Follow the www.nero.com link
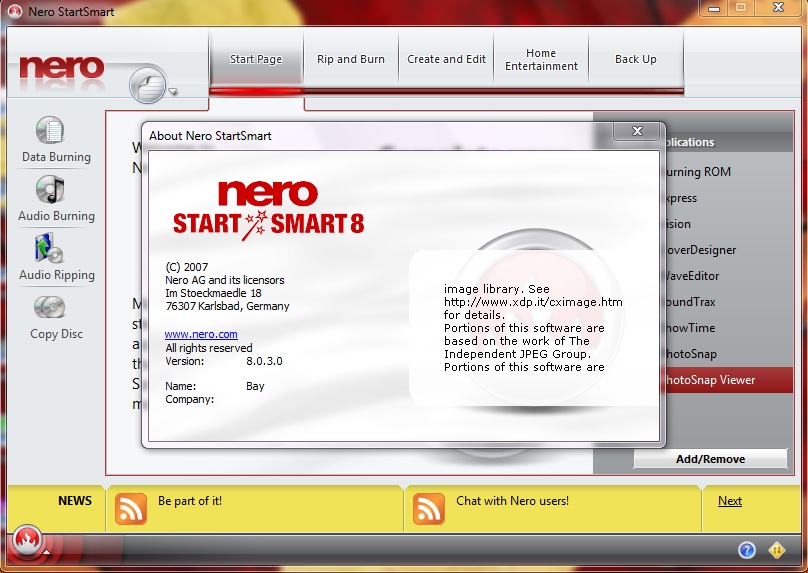 pos(201,334)
